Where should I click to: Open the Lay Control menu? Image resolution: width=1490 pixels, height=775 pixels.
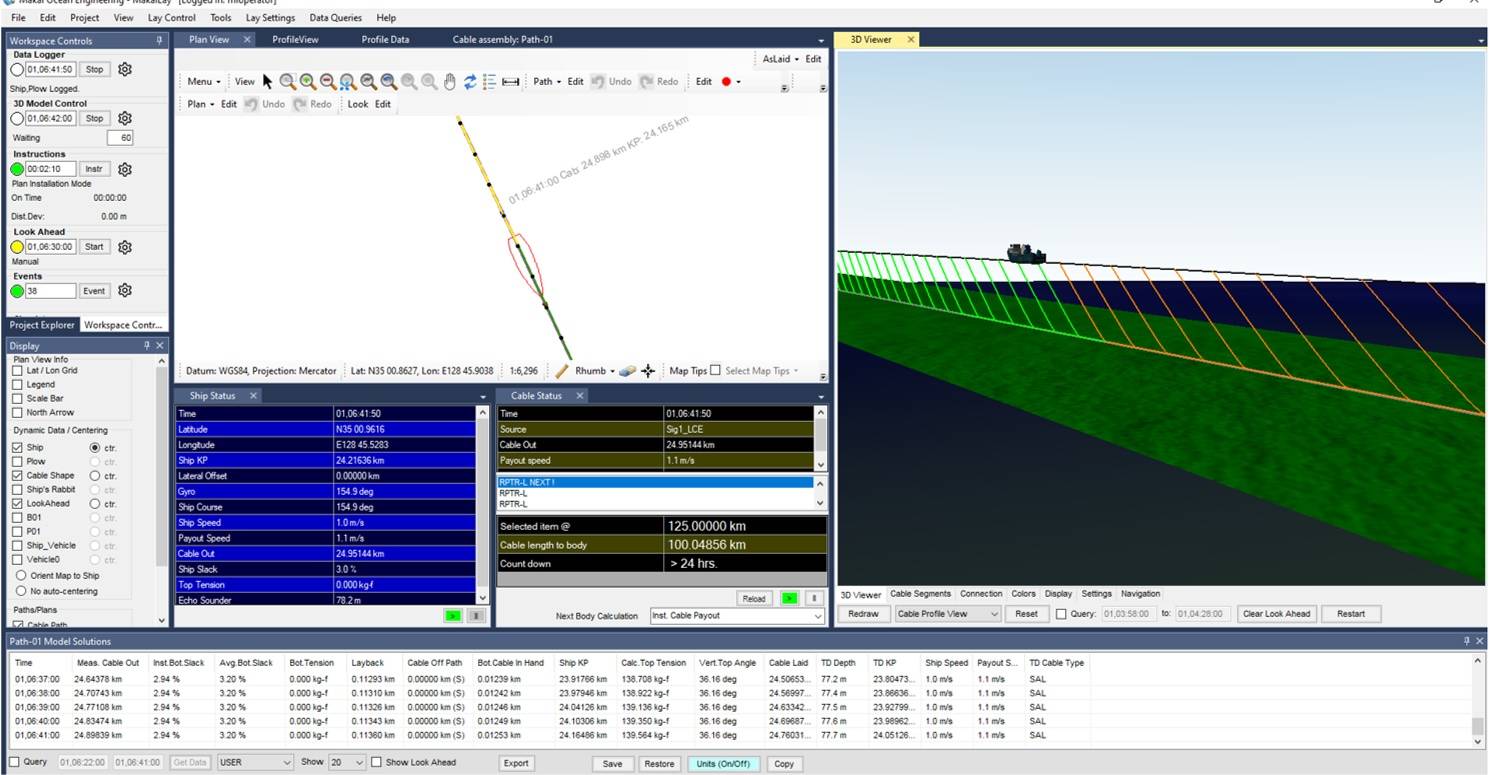(171, 18)
